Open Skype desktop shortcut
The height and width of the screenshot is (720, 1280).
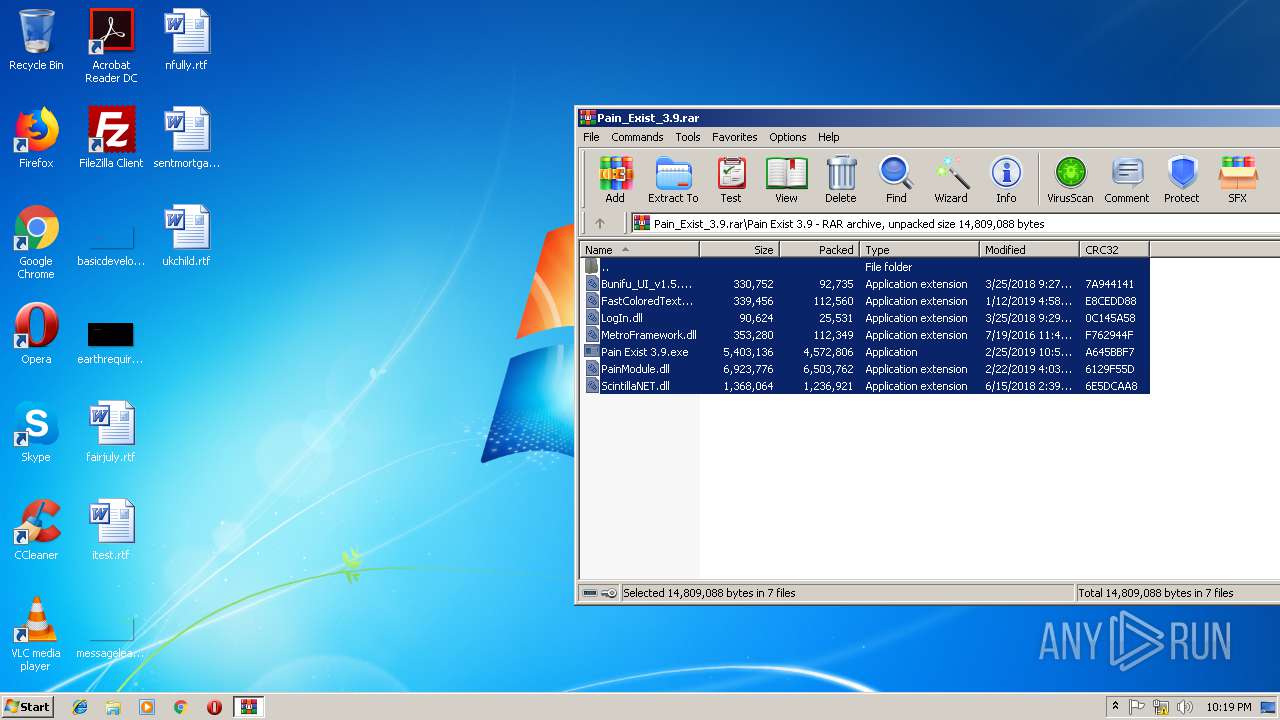pyautogui.click(x=36, y=432)
